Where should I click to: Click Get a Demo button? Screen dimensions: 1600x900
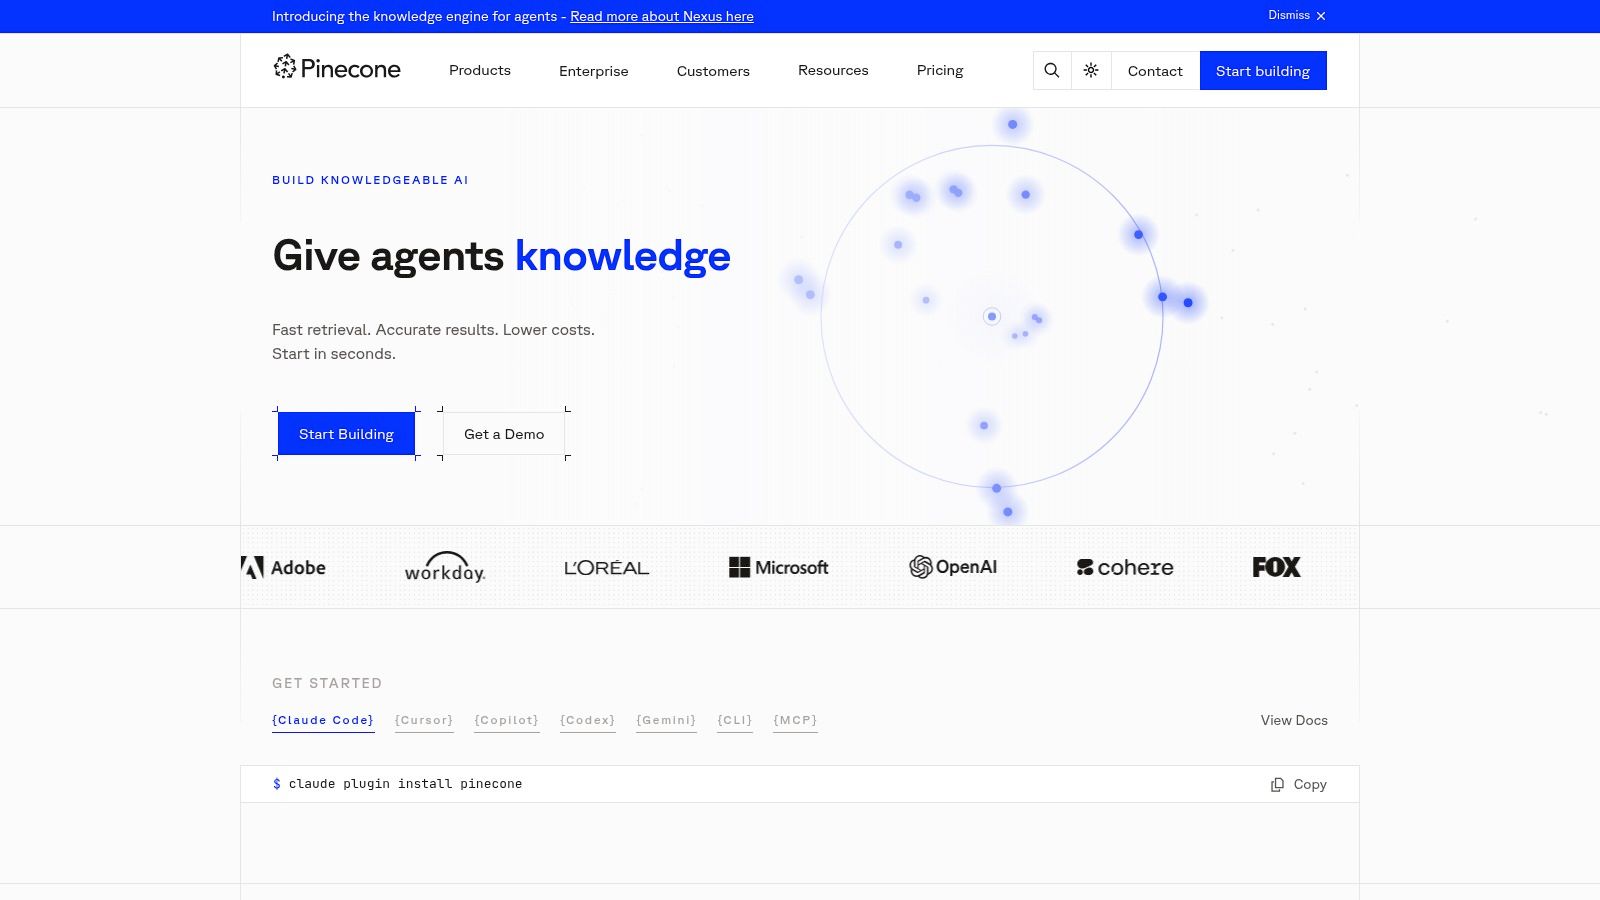coord(504,434)
